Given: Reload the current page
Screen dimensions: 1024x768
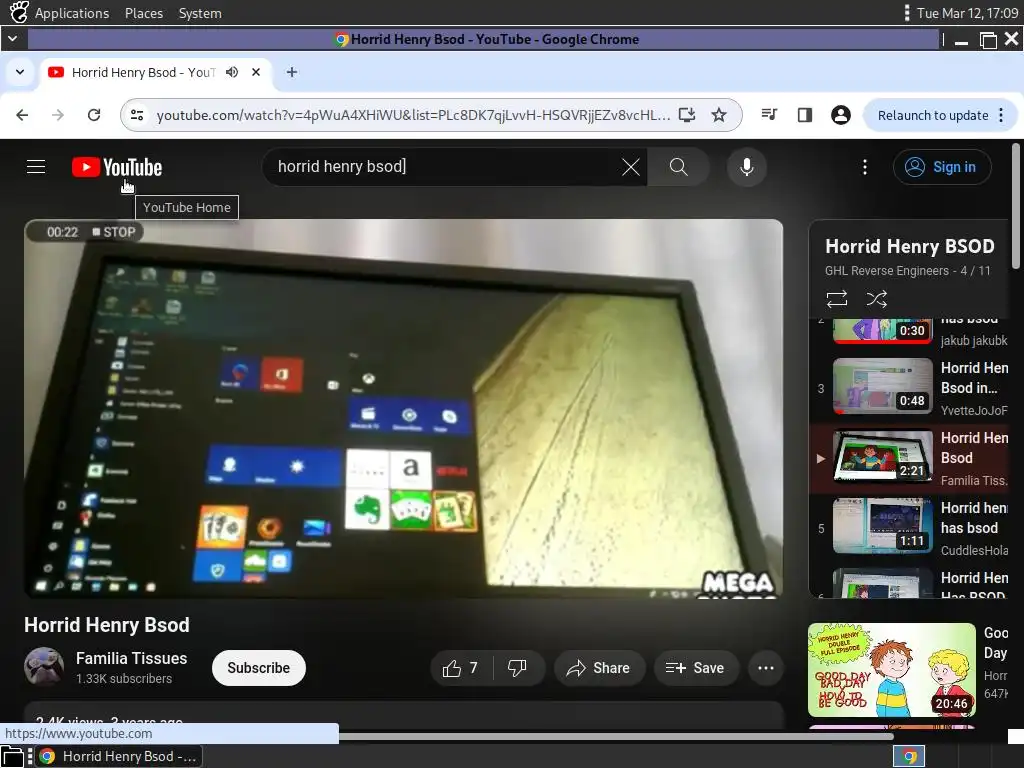Looking at the screenshot, I should pyautogui.click(x=94, y=115).
